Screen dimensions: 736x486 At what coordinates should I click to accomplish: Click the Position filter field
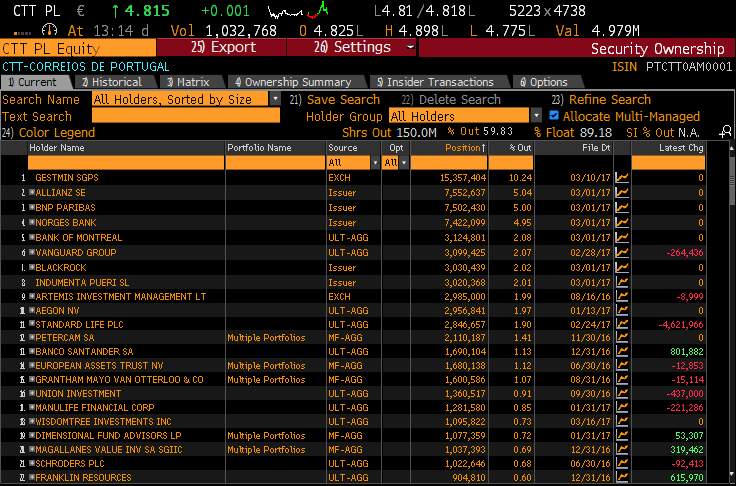coord(449,162)
